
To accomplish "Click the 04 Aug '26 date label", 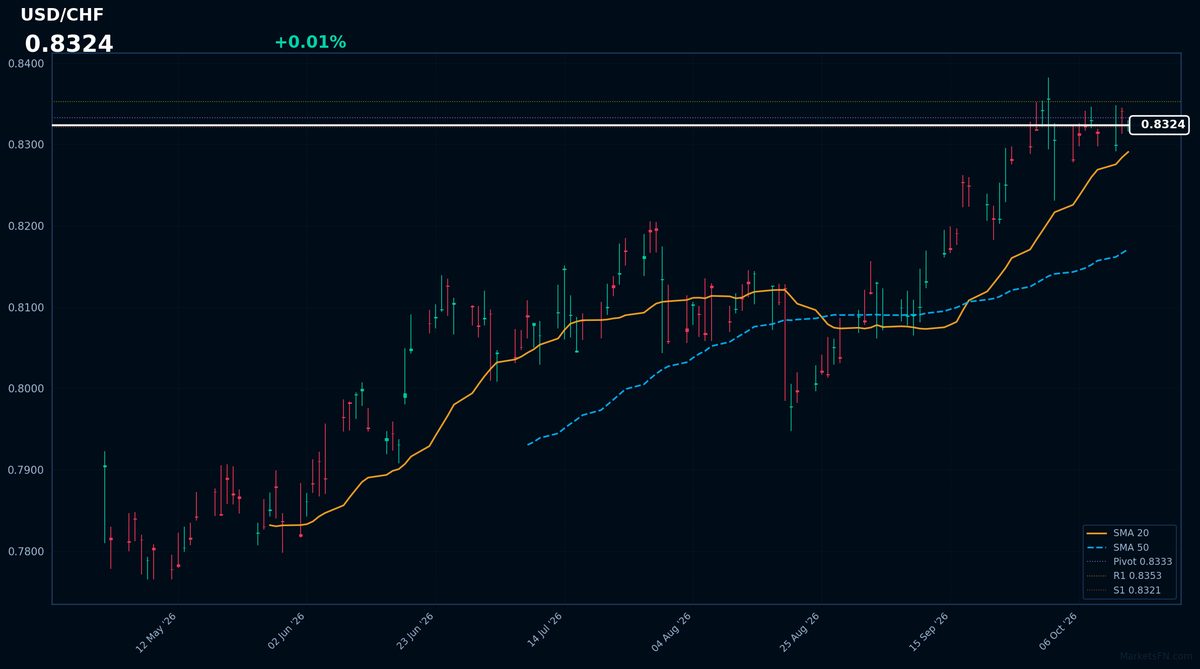I will coord(672,632).
